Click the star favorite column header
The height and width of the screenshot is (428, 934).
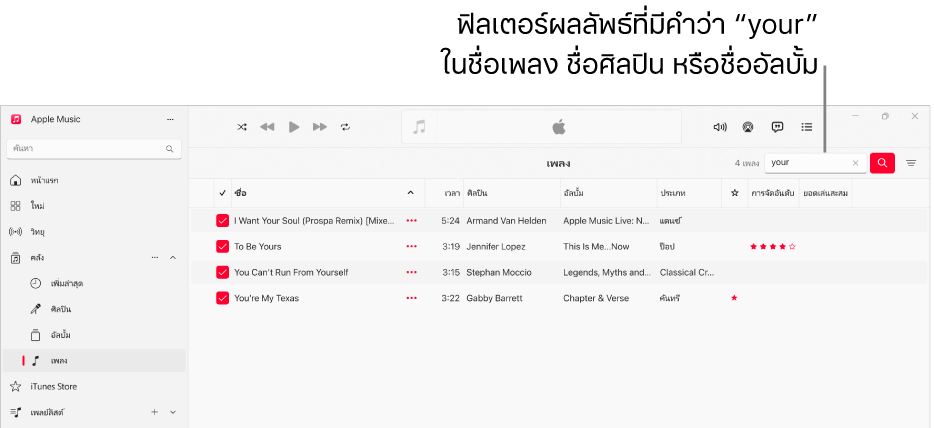[x=734, y=193]
